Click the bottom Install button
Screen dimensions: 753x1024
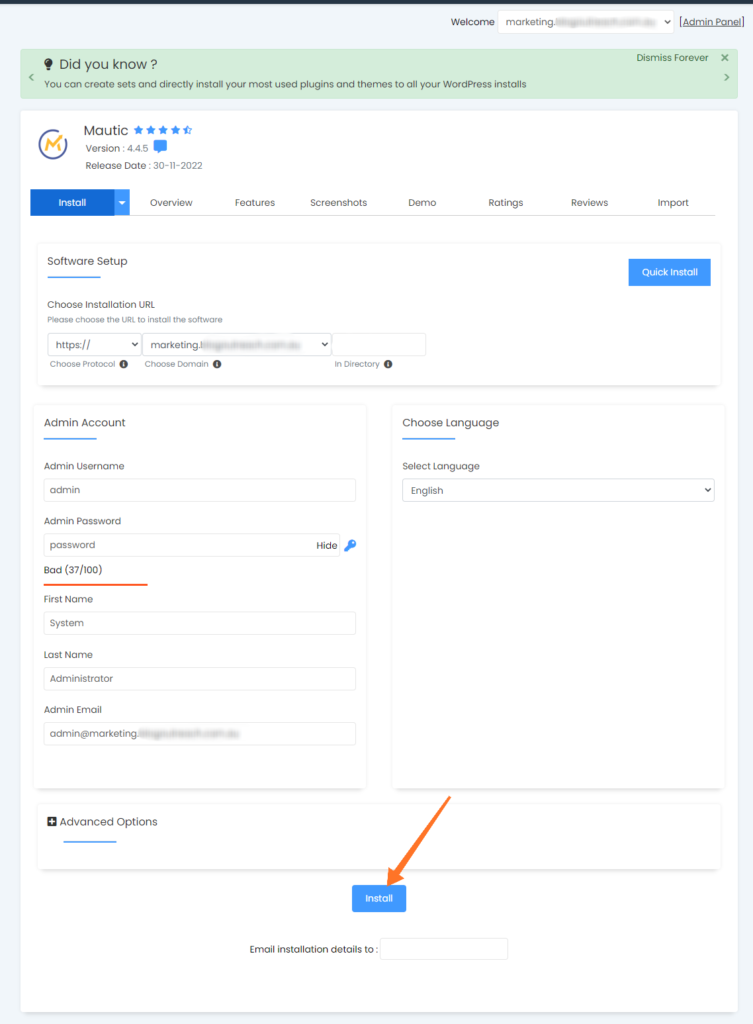379,899
